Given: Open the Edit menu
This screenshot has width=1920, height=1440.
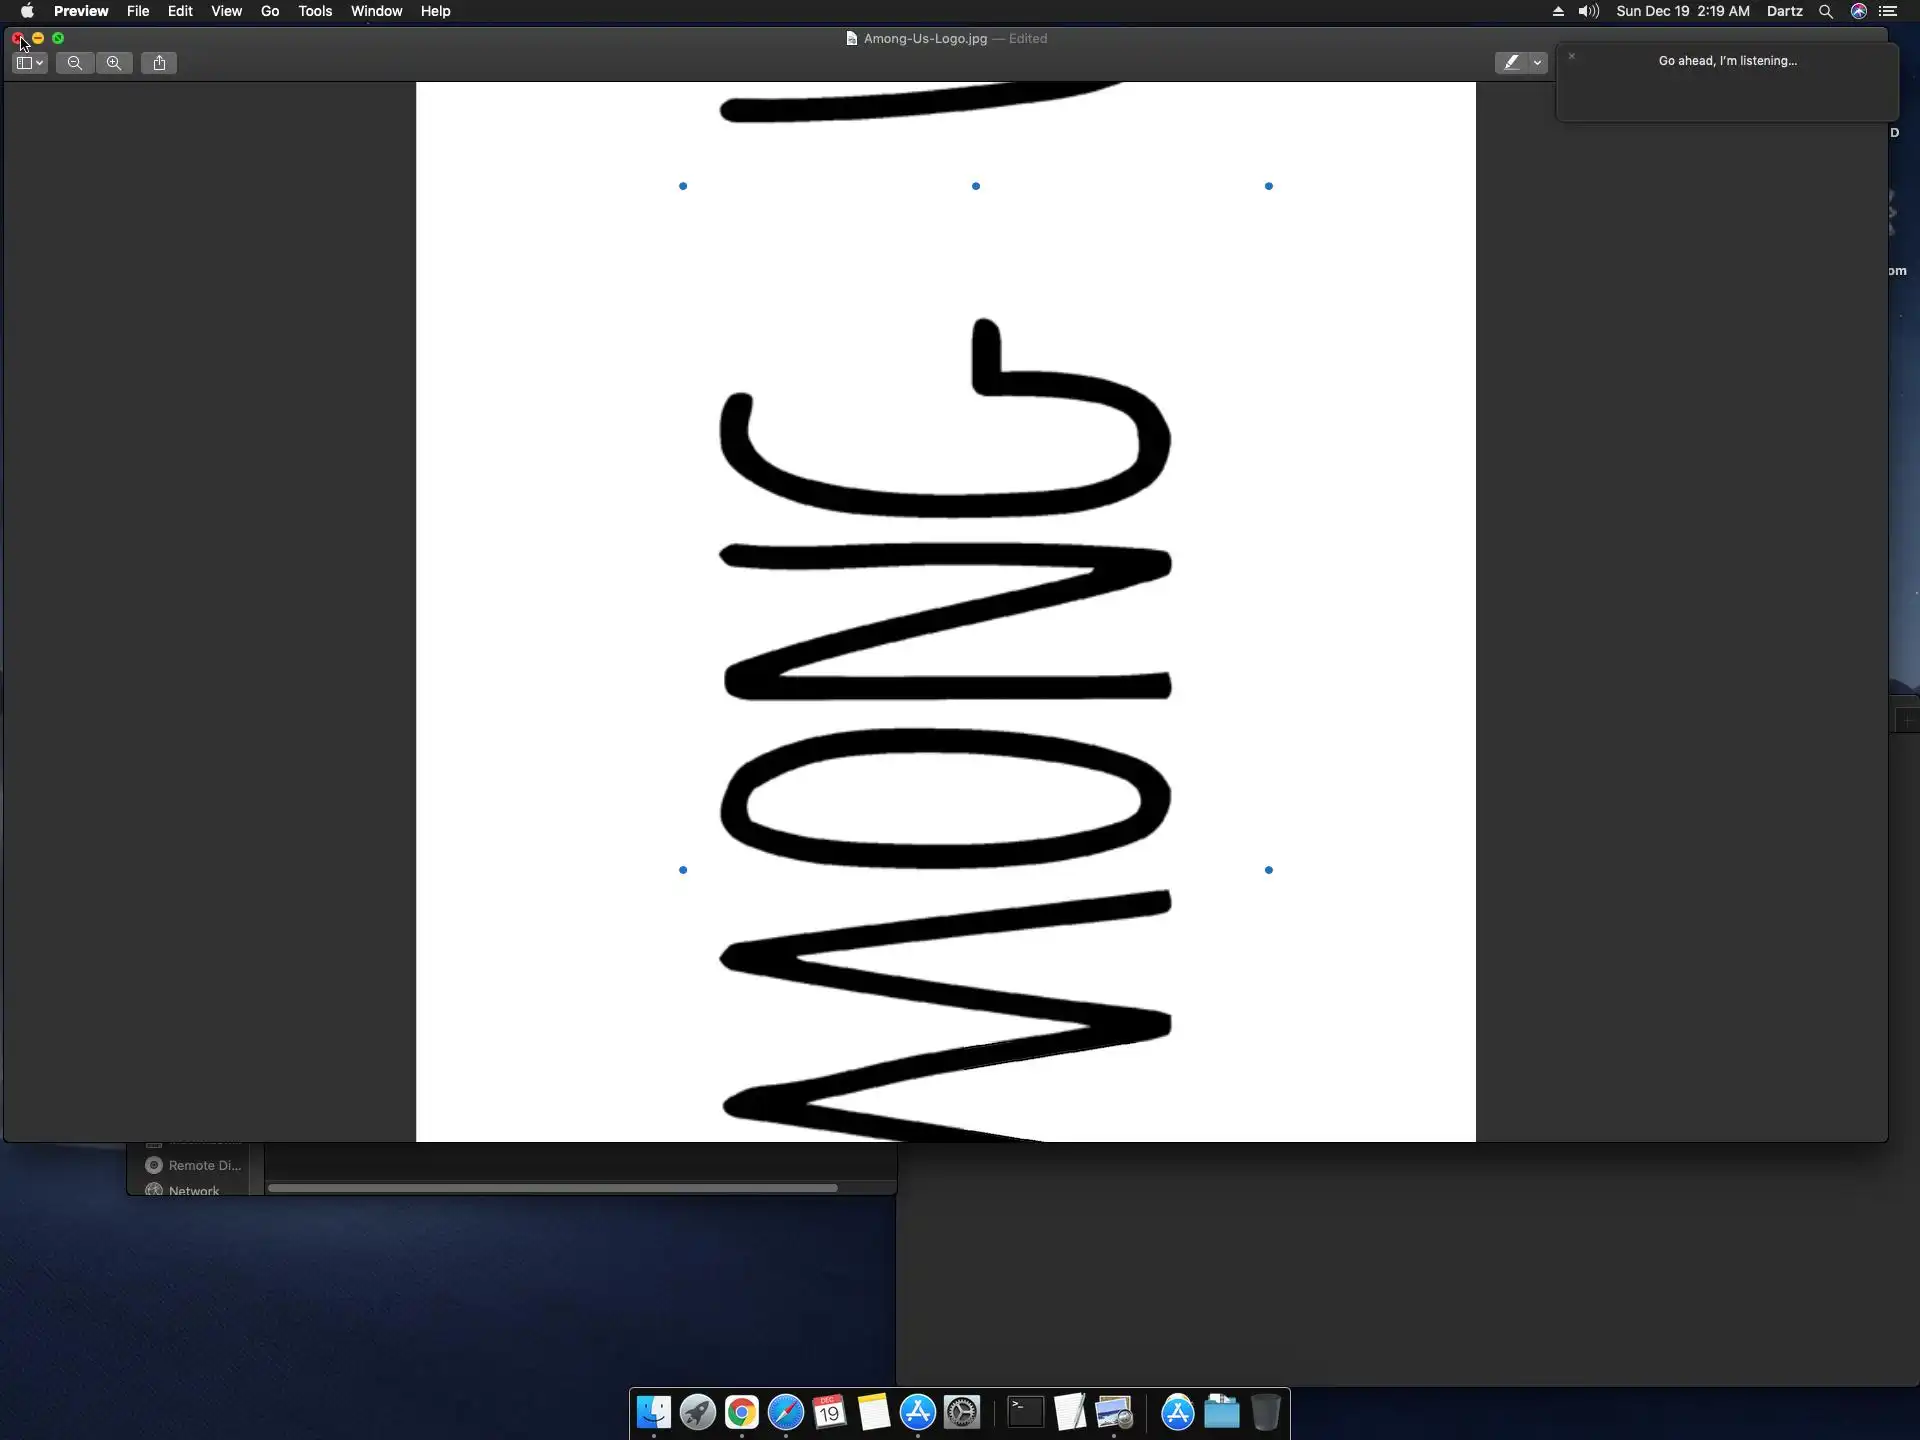Looking at the screenshot, I should (180, 11).
